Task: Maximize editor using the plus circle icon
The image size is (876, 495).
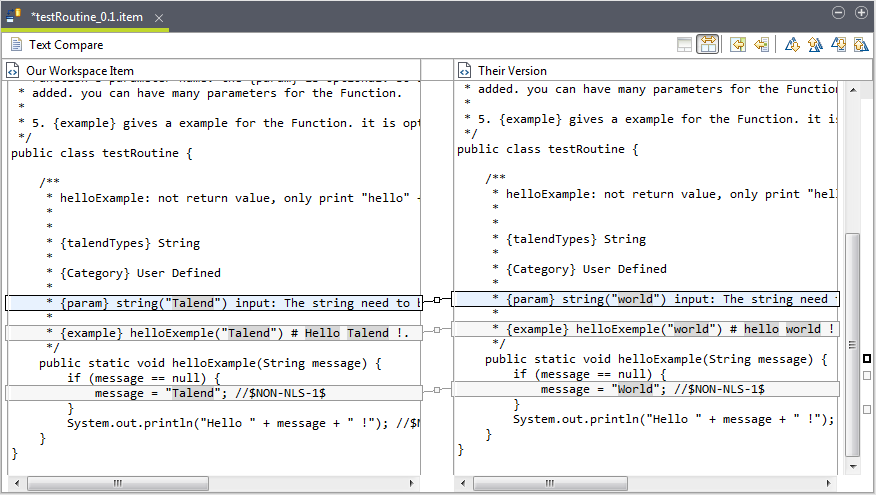Action: [x=861, y=13]
